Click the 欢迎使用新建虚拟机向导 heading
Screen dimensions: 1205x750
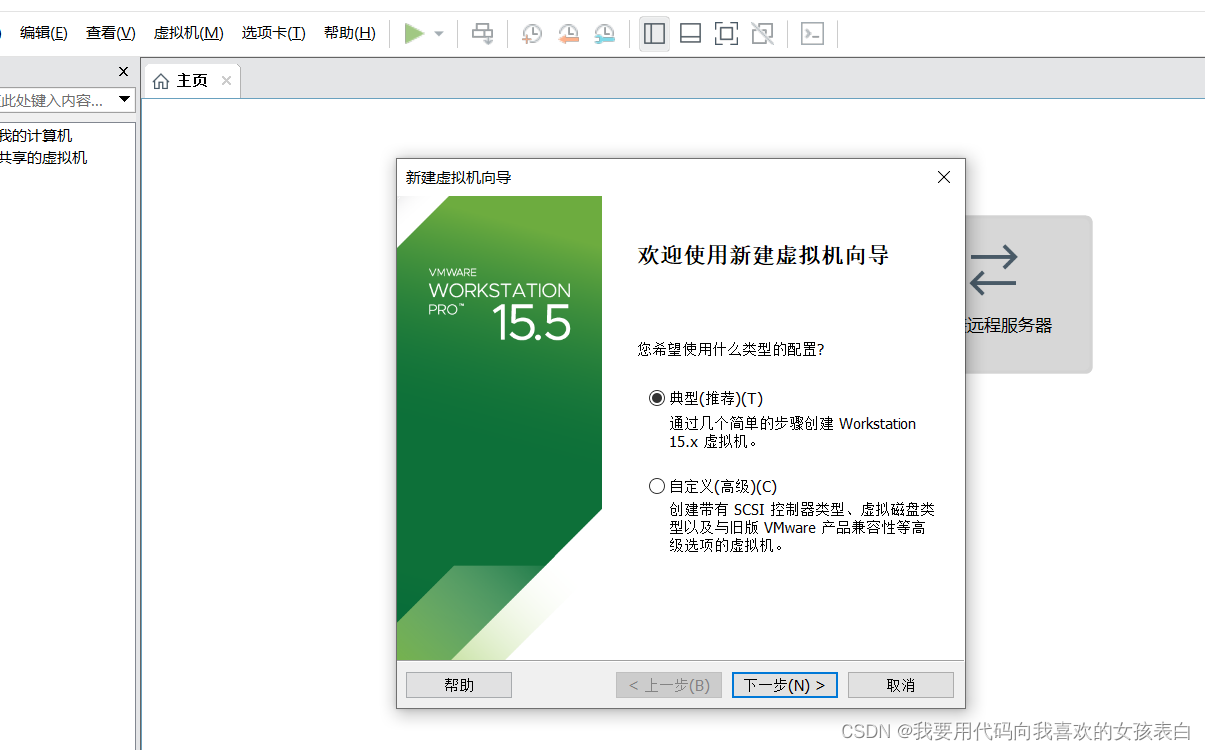click(763, 255)
